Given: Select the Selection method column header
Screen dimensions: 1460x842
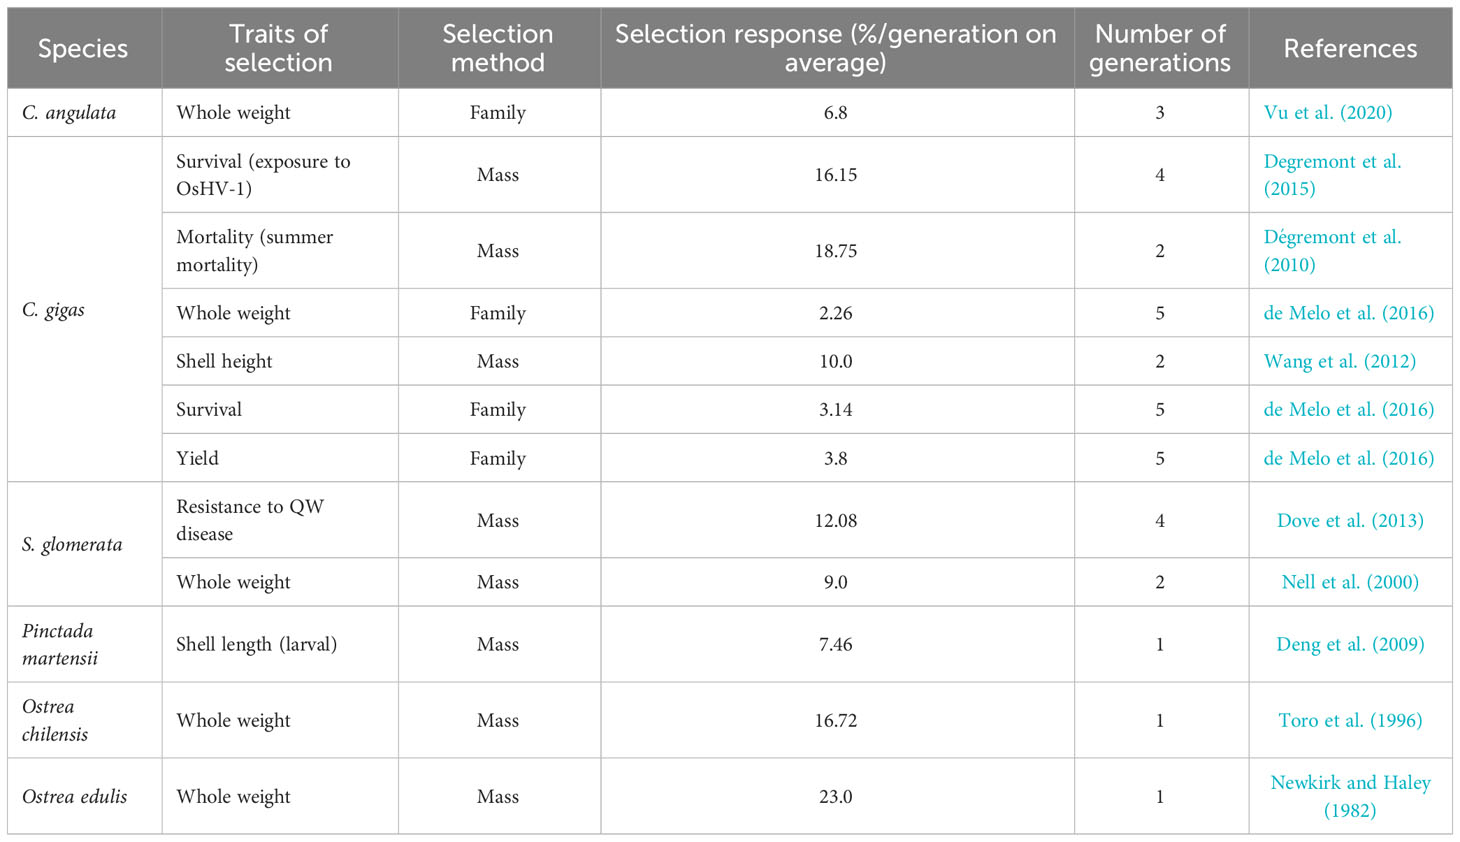Looking at the screenshot, I should pyautogui.click(x=498, y=48).
